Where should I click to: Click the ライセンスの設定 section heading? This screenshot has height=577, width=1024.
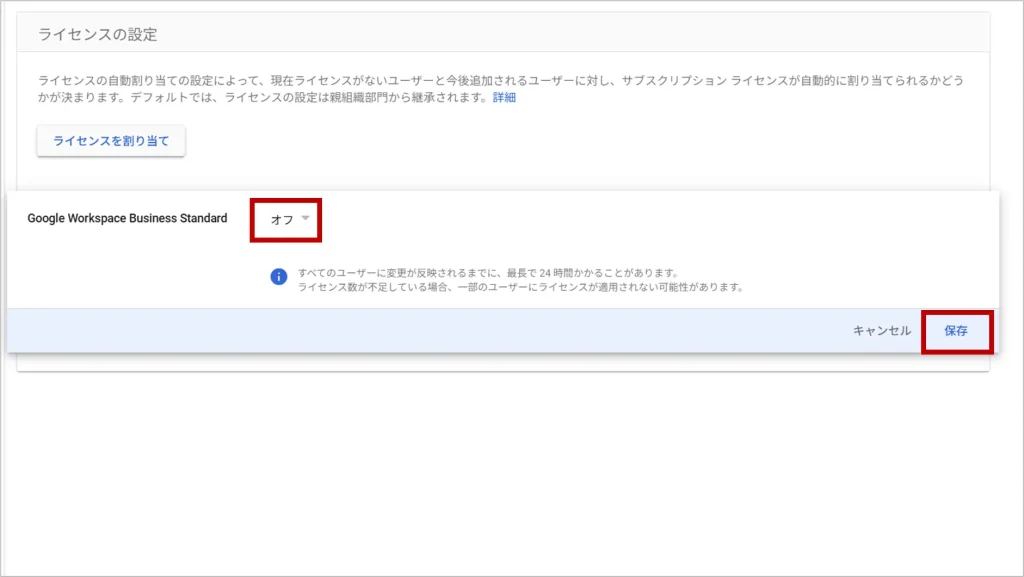pos(98,35)
